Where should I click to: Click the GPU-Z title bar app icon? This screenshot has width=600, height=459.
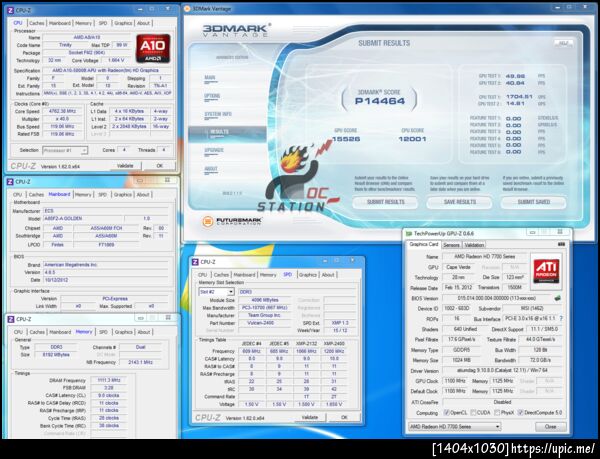409,233
